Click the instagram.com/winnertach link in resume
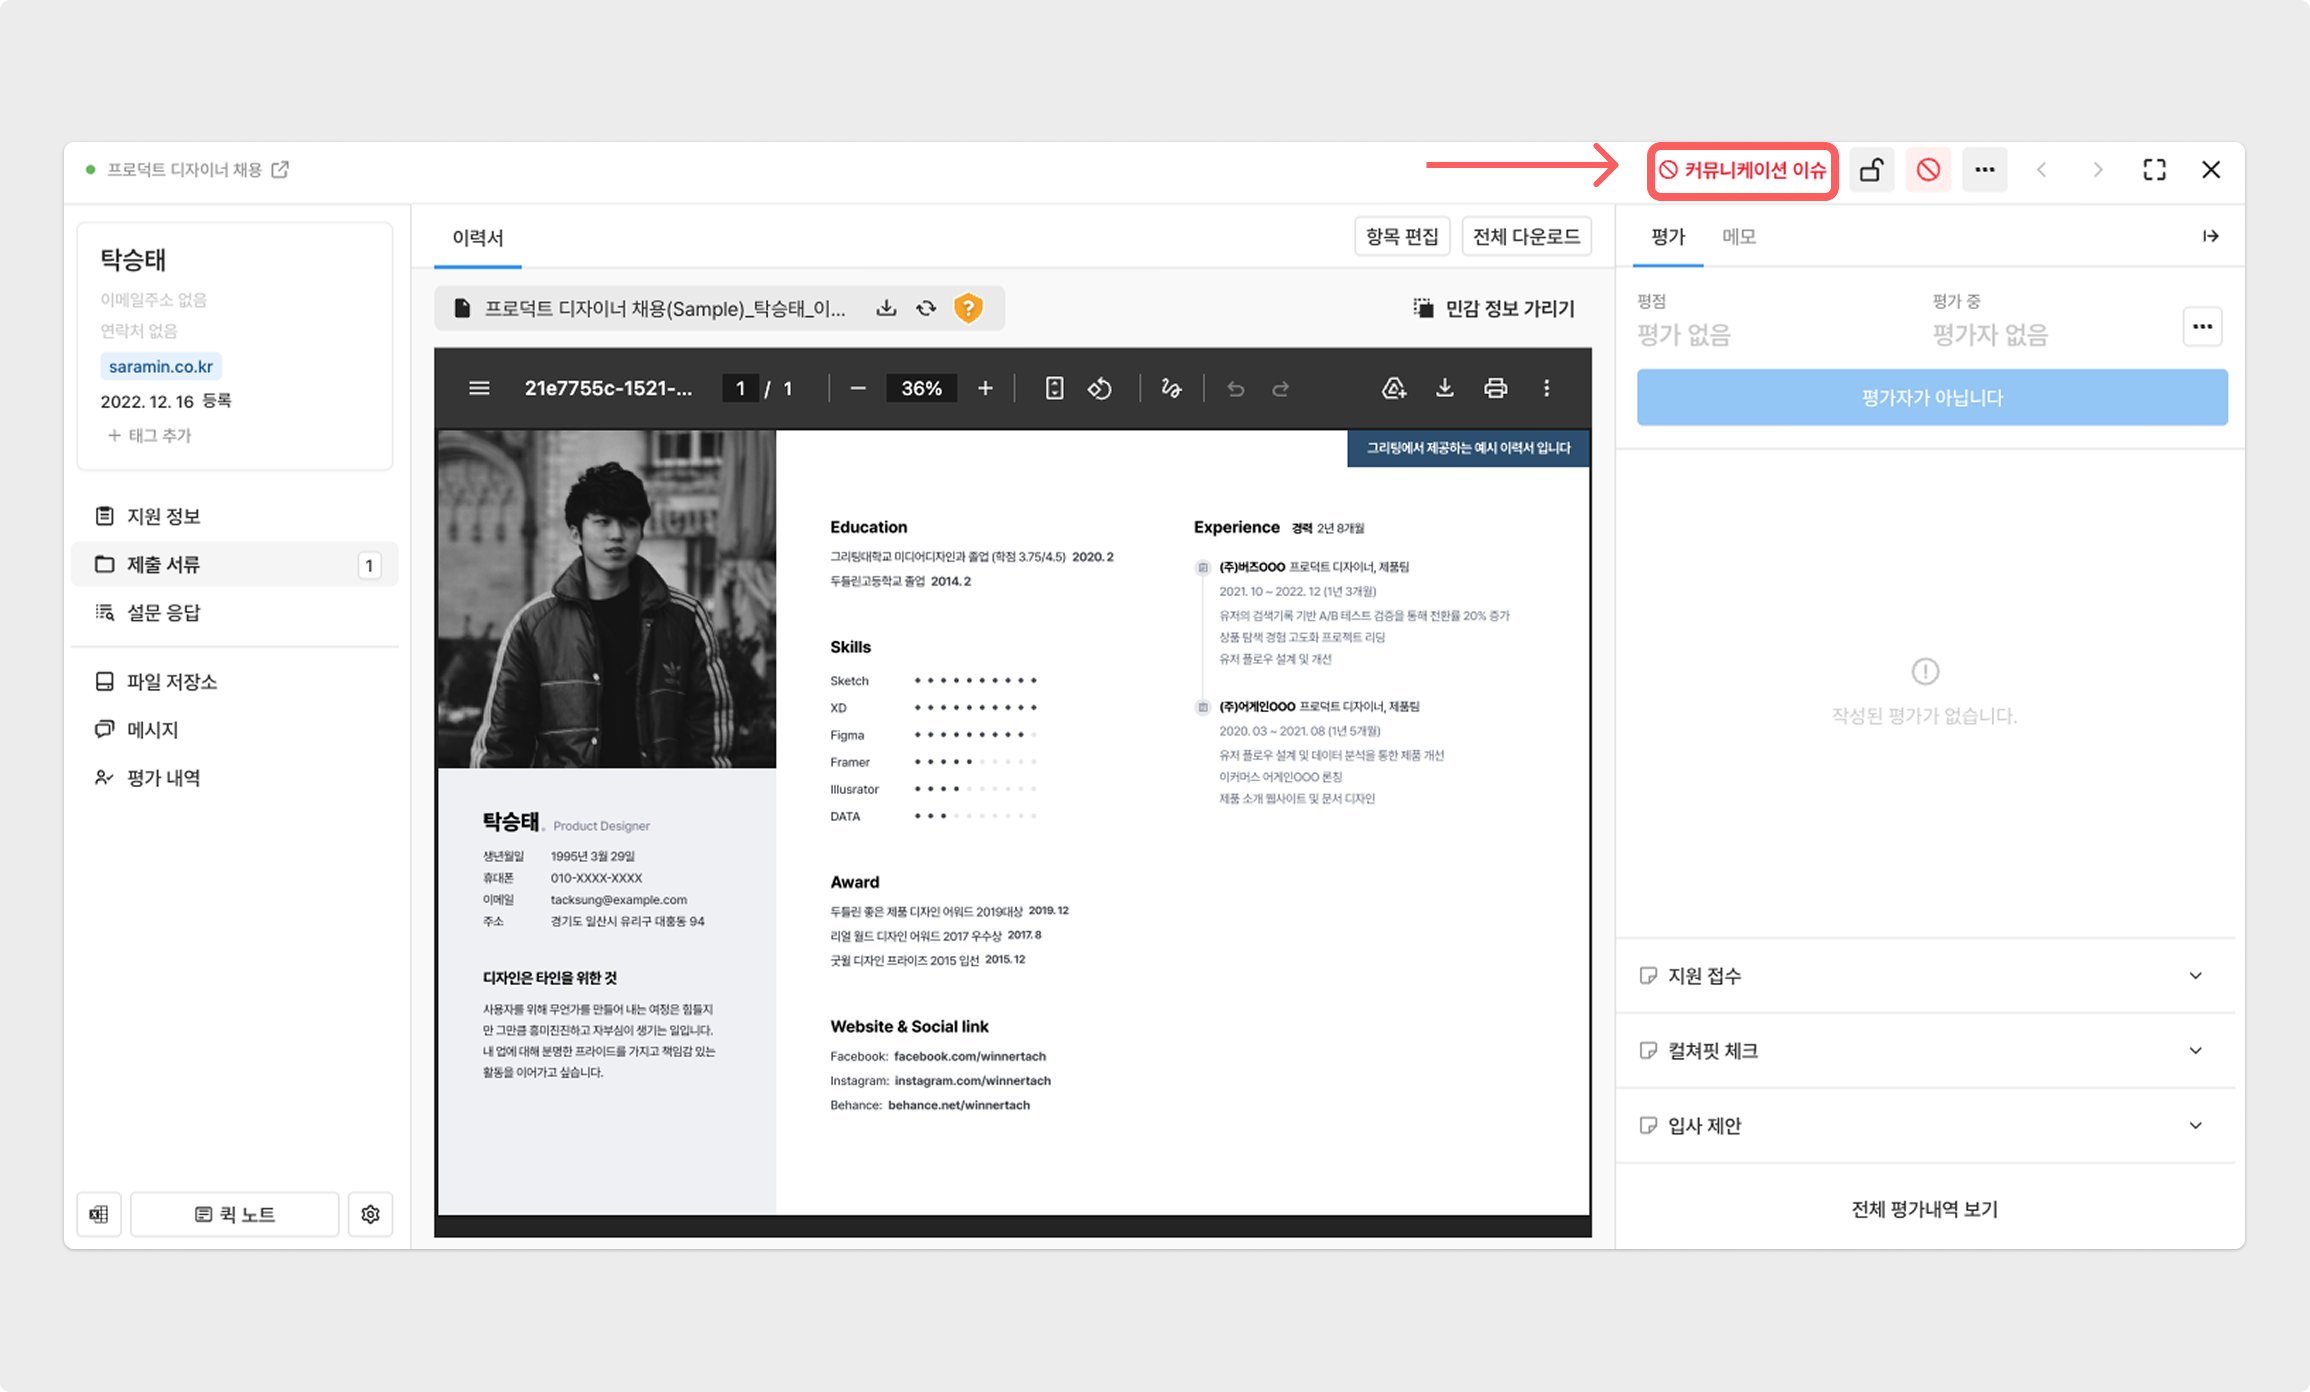Screen dimensions: 2310x1392 tap(972, 1080)
